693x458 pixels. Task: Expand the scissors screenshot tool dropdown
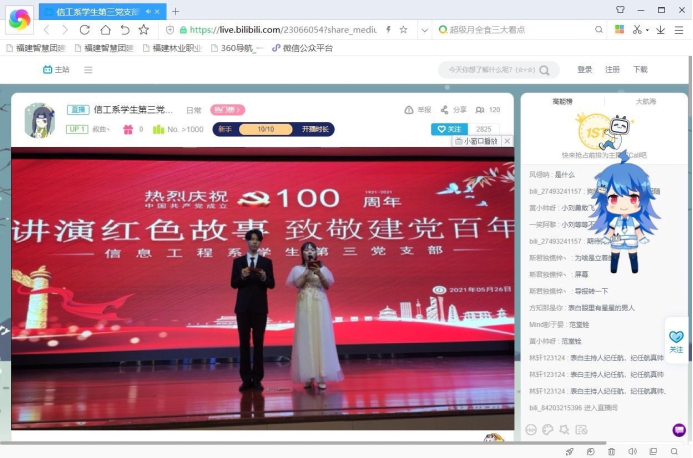[x=646, y=30]
